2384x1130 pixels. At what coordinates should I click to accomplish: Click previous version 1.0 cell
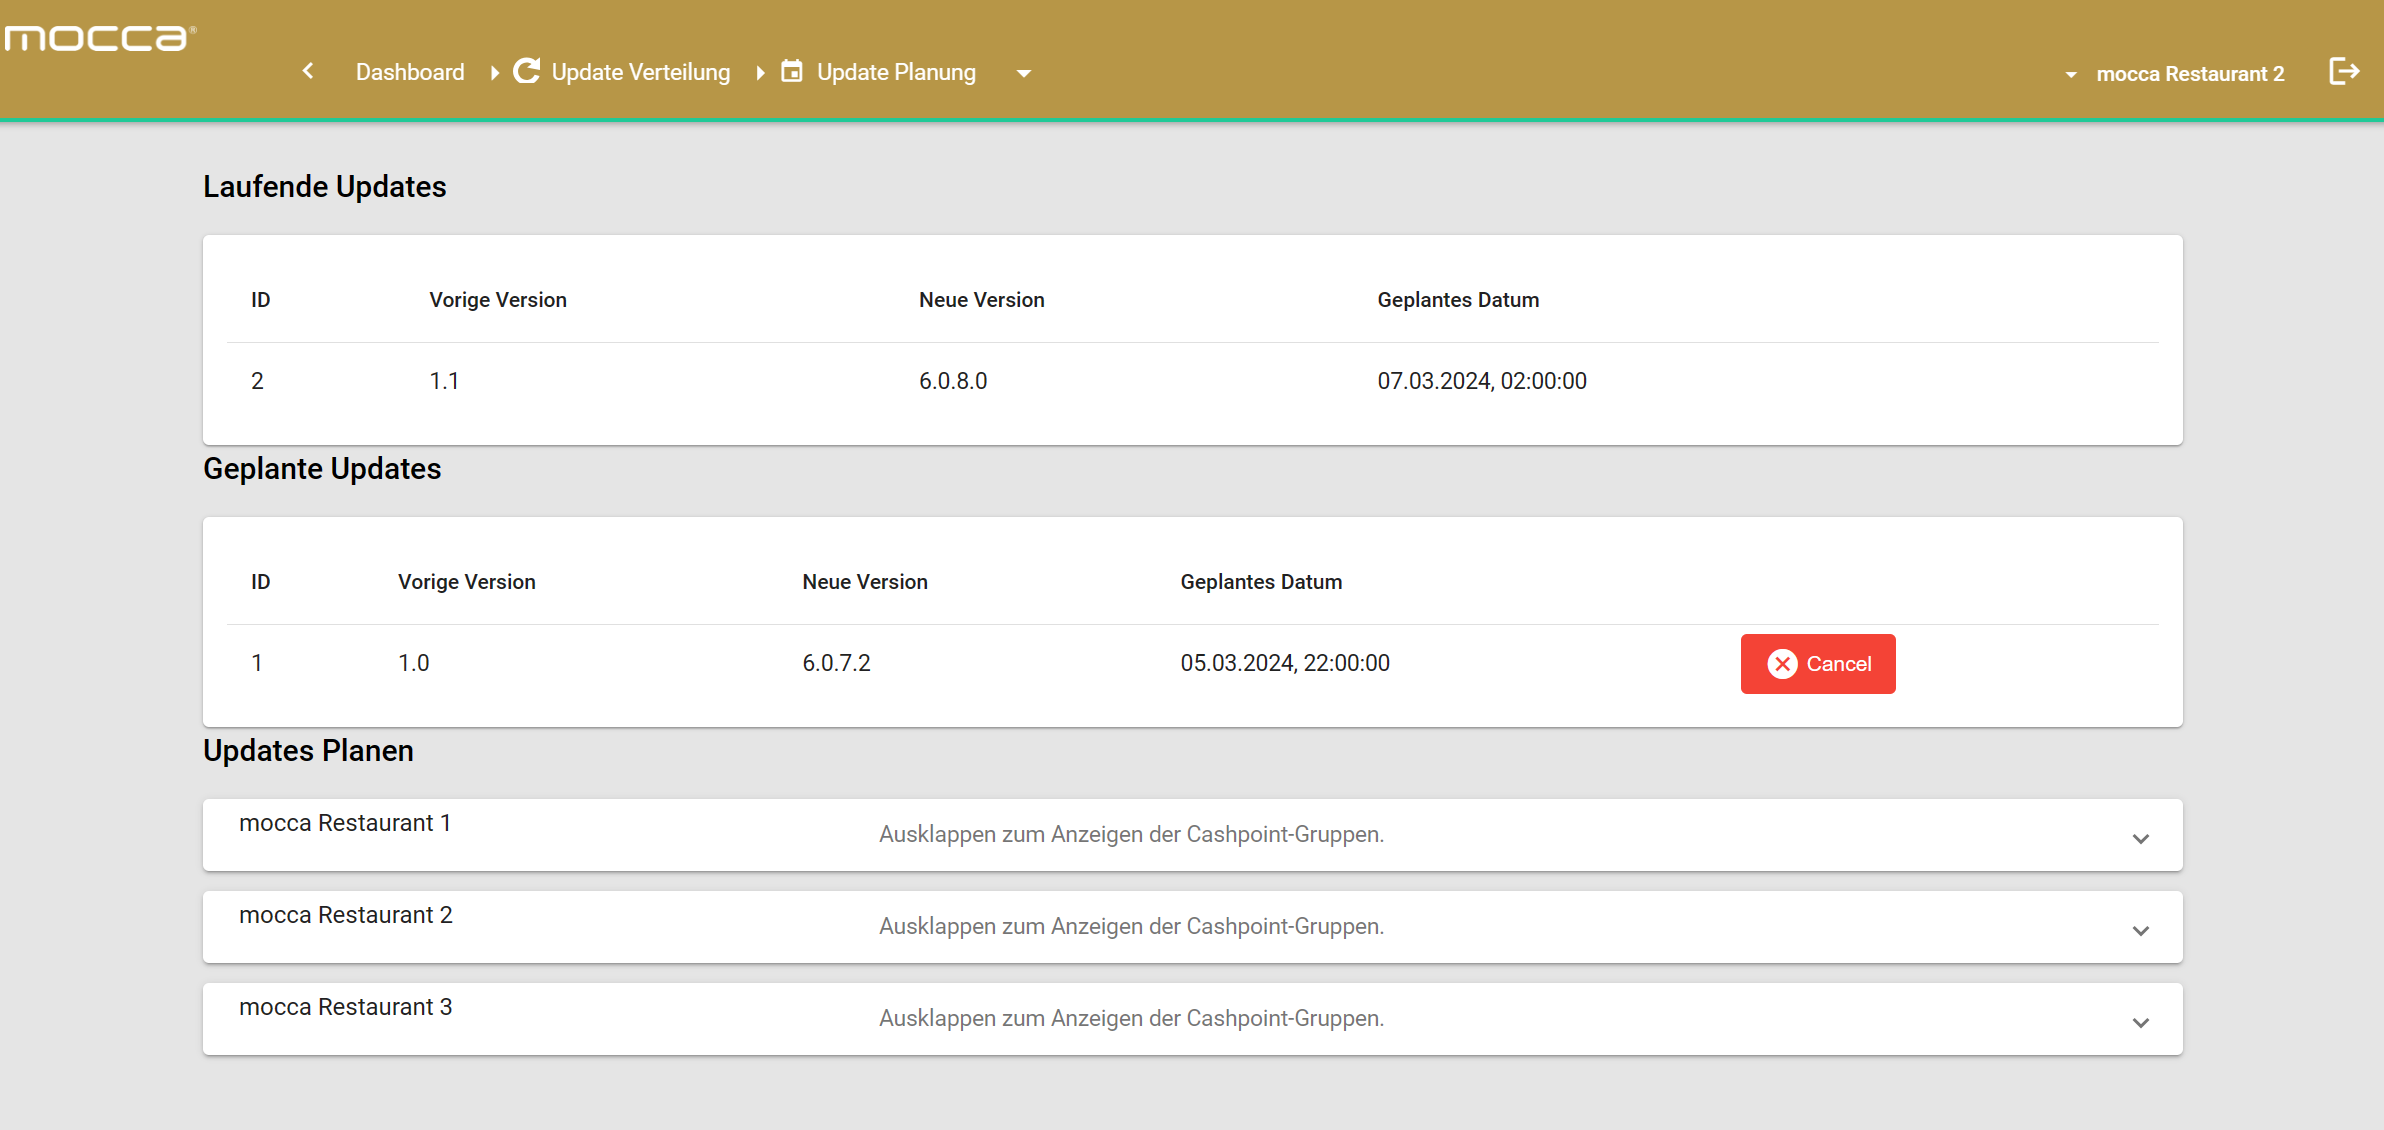coord(414,663)
